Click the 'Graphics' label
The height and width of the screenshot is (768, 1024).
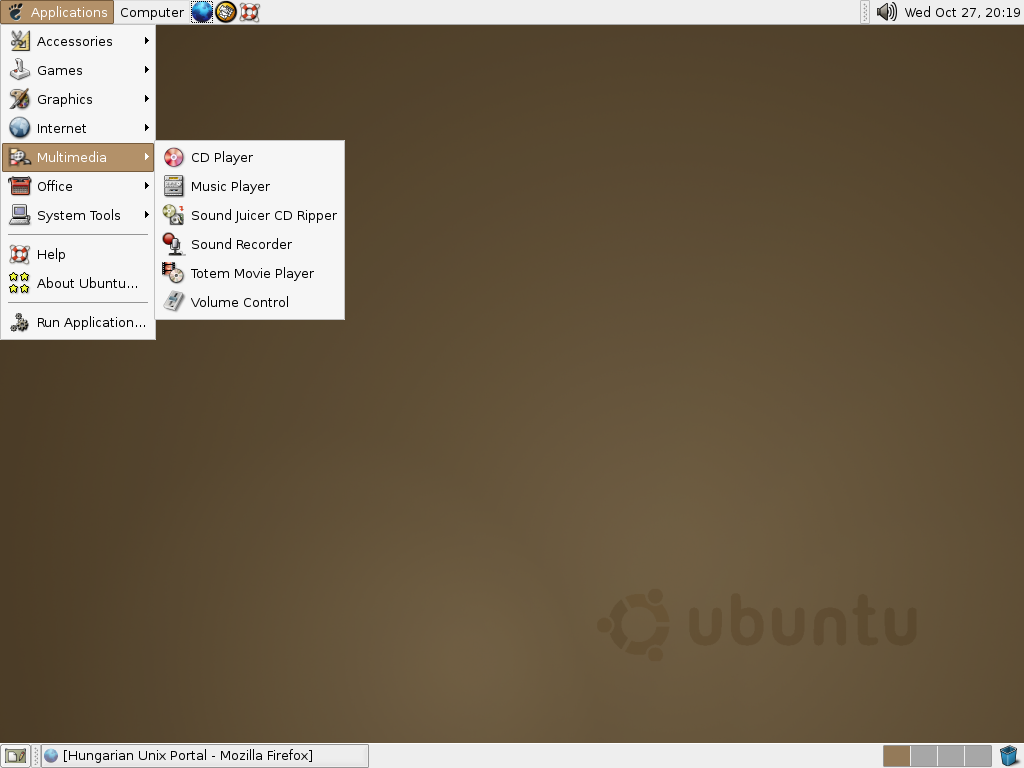(x=65, y=100)
